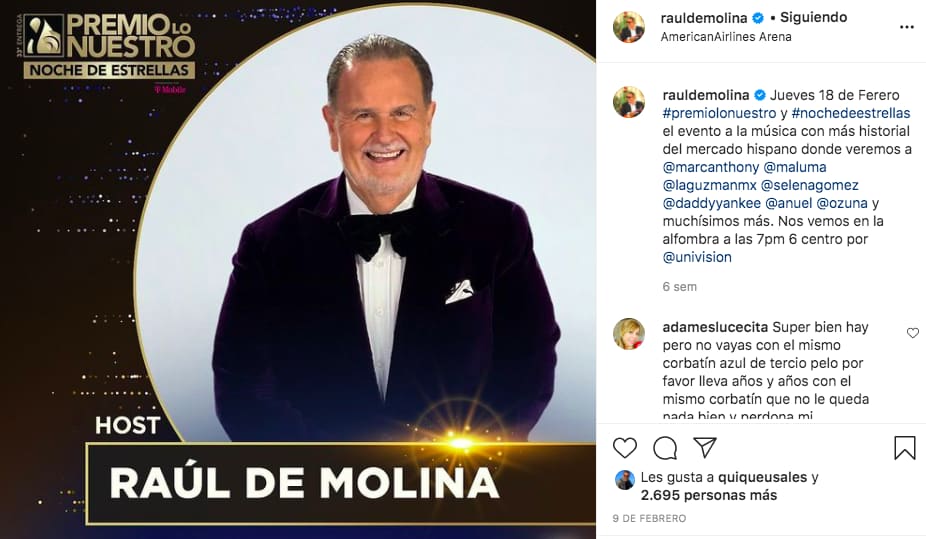Open the adameslucecita username link
The image size is (926, 539).
click(x=715, y=327)
